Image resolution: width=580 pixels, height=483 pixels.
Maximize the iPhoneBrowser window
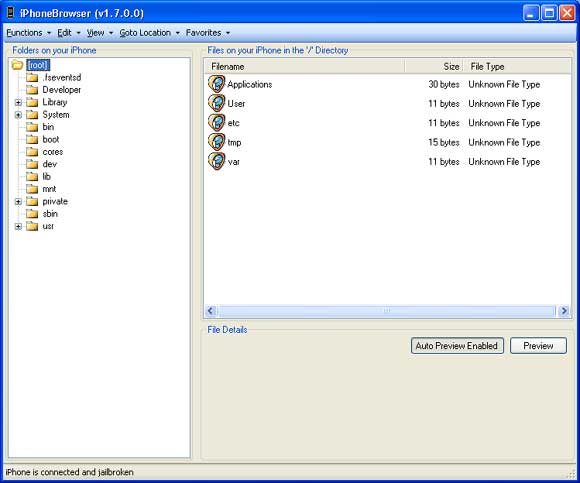click(x=549, y=13)
